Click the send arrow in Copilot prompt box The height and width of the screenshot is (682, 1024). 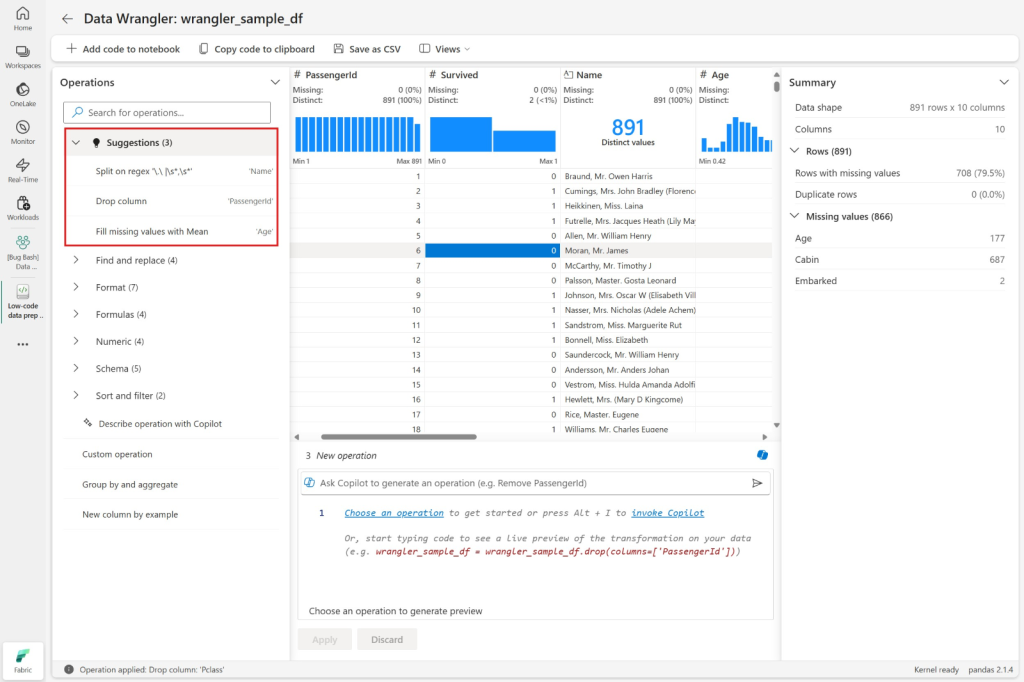(757, 483)
